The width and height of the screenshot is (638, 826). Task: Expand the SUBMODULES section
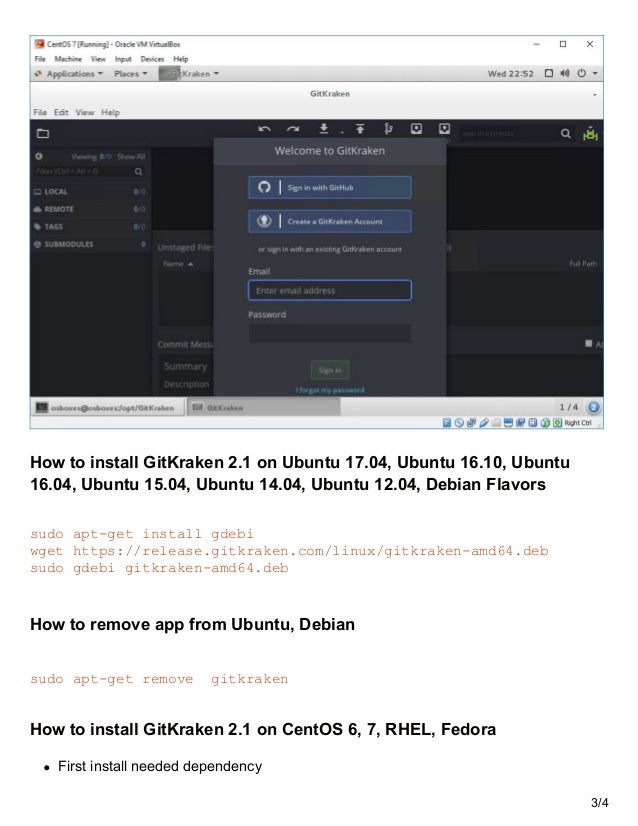click(90, 244)
